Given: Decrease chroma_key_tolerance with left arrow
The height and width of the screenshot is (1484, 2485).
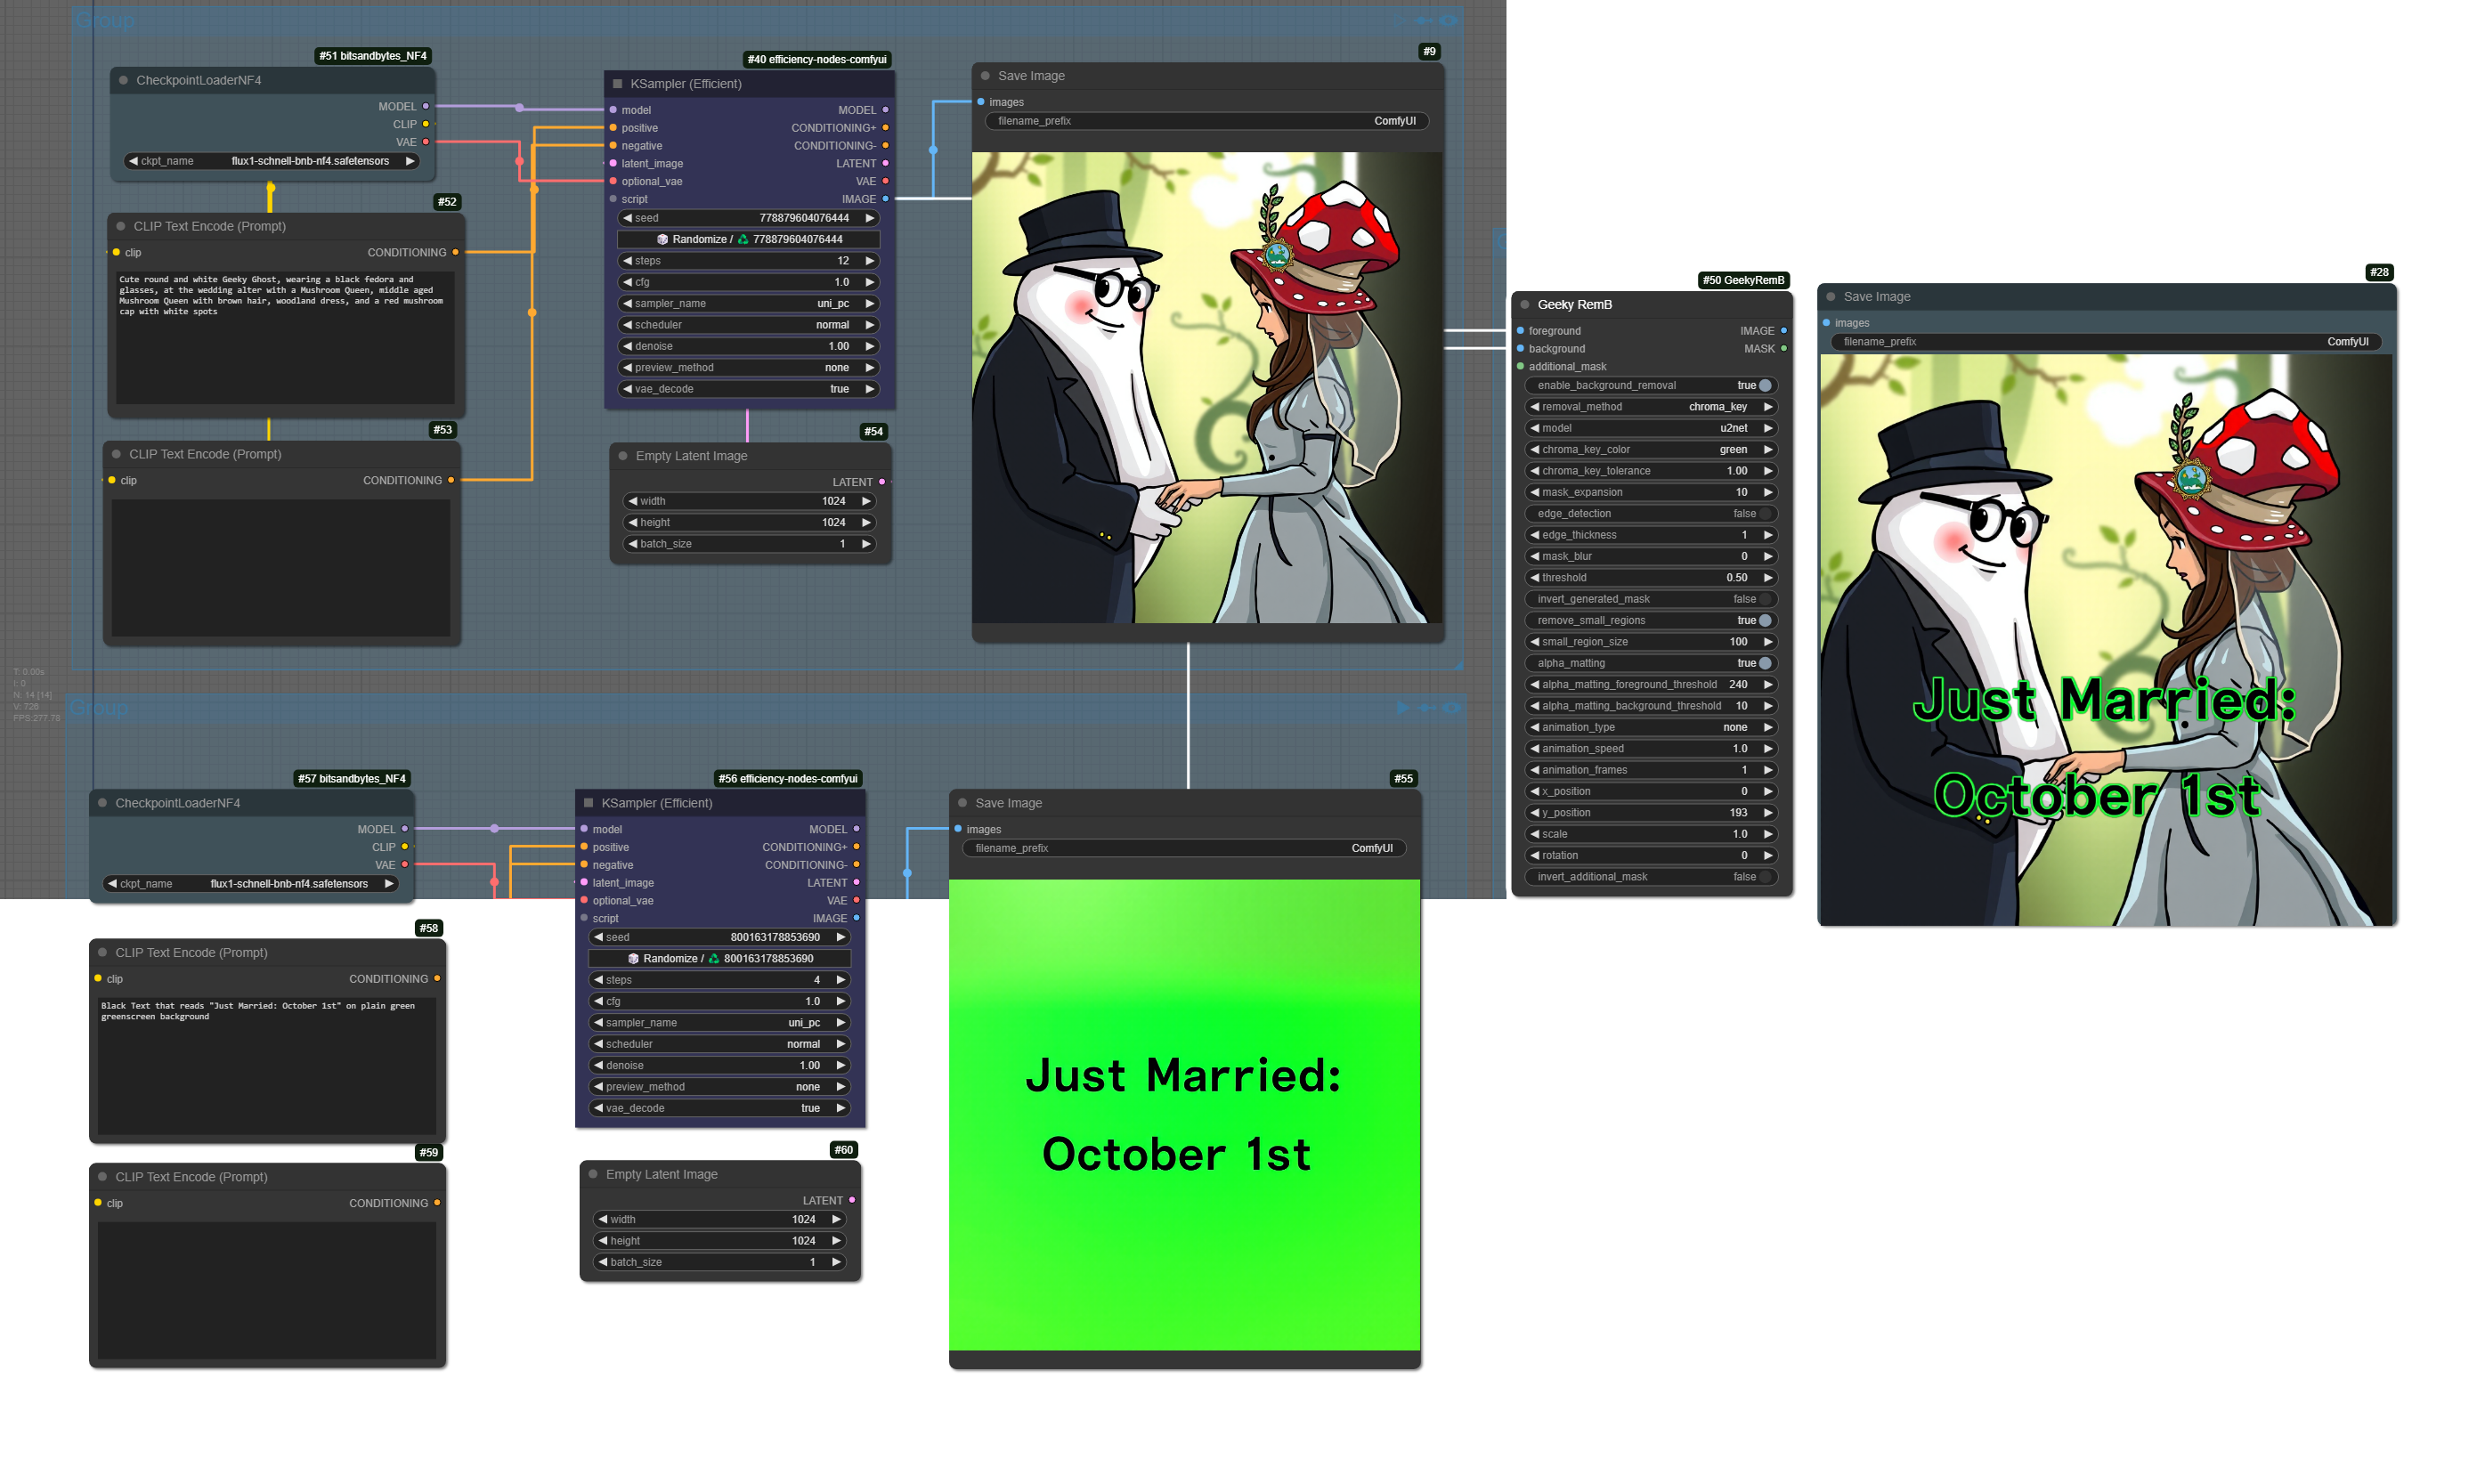Looking at the screenshot, I should pos(1534,471).
